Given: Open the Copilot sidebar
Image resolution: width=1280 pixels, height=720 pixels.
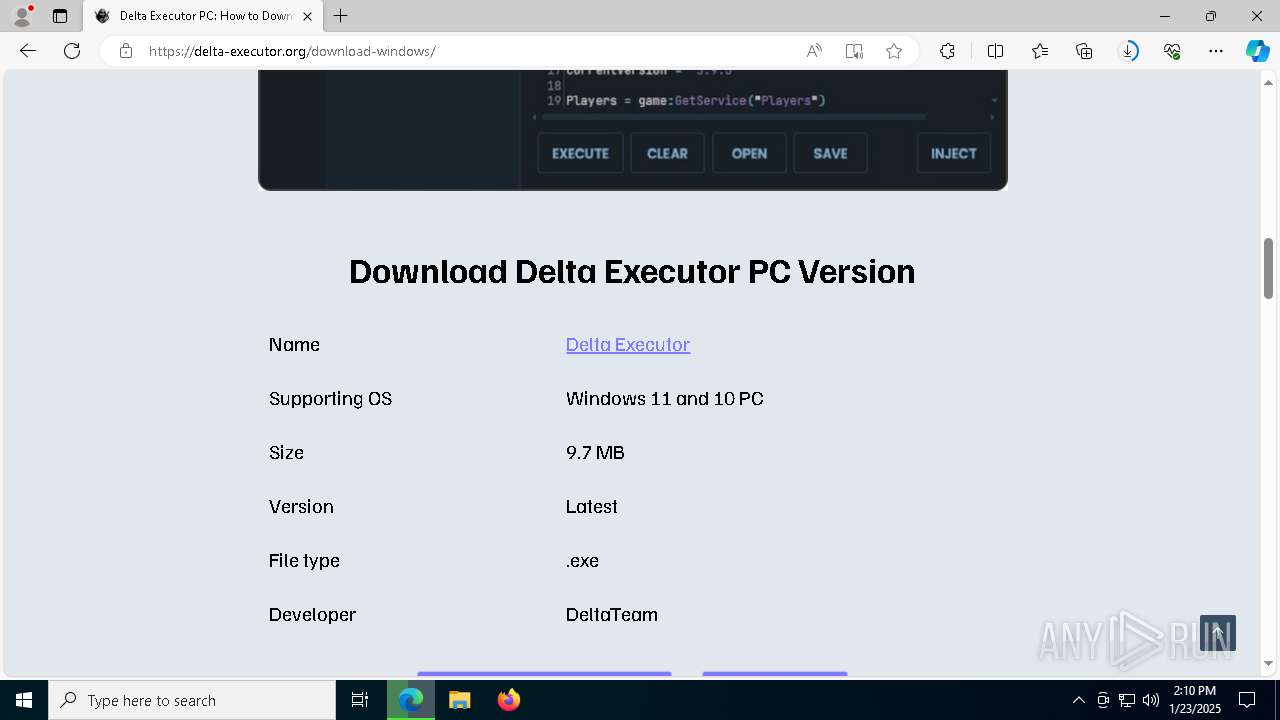Looking at the screenshot, I should point(1257,51).
